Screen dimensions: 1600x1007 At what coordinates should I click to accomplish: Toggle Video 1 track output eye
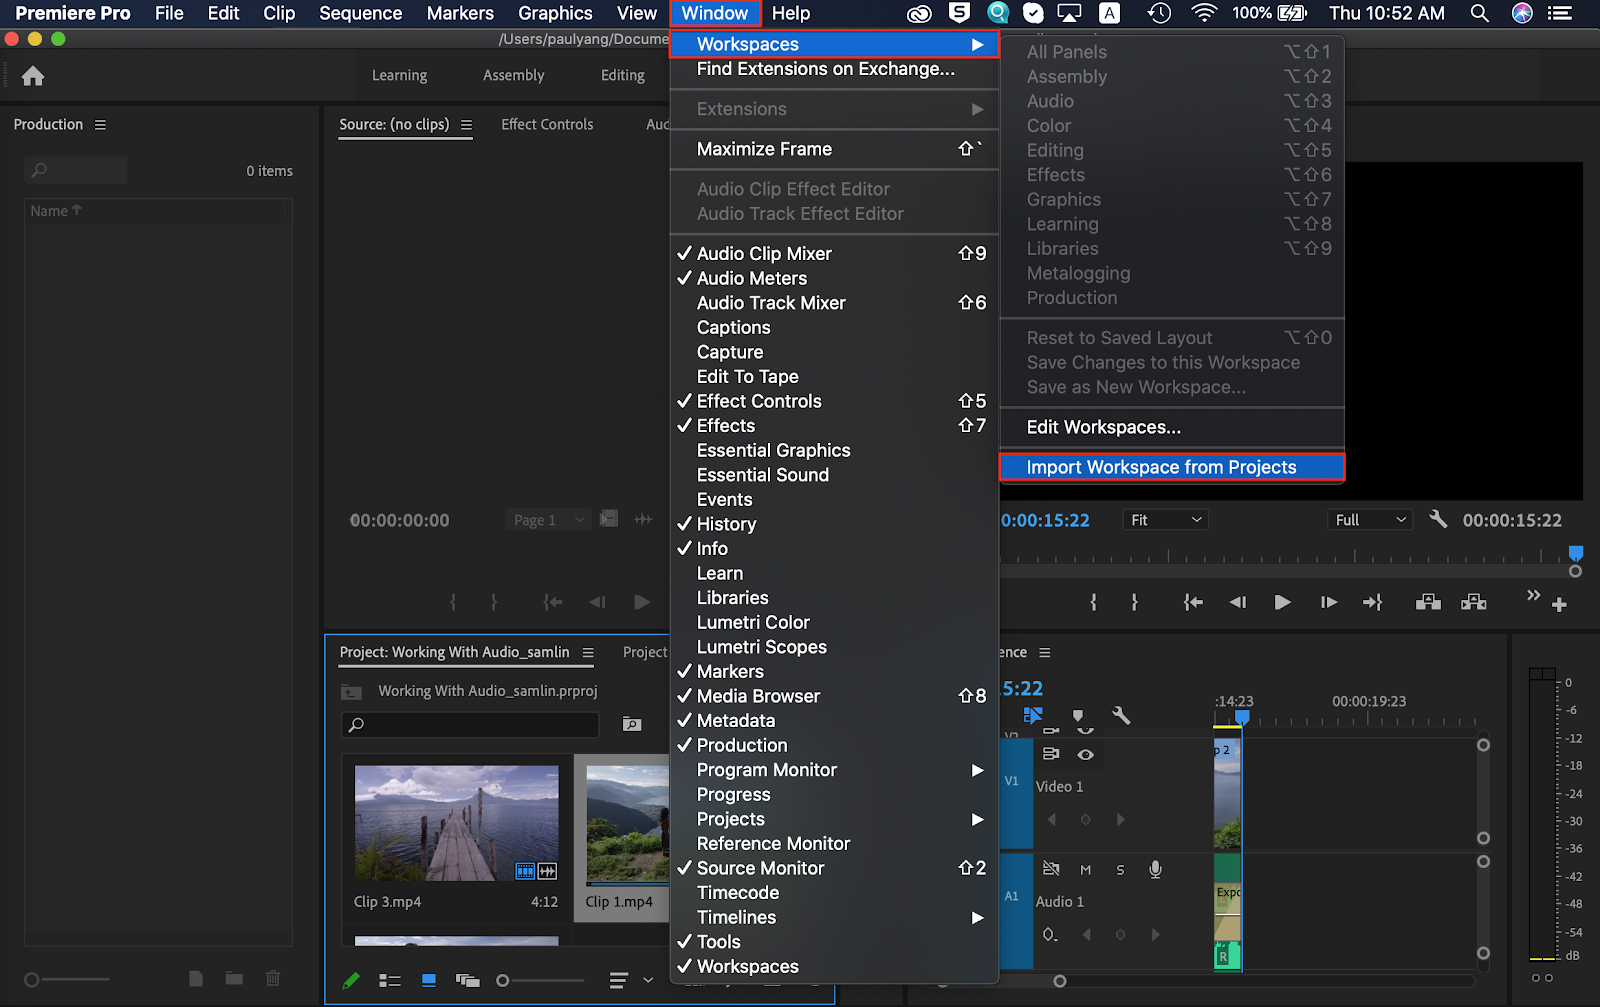pyautogui.click(x=1085, y=755)
